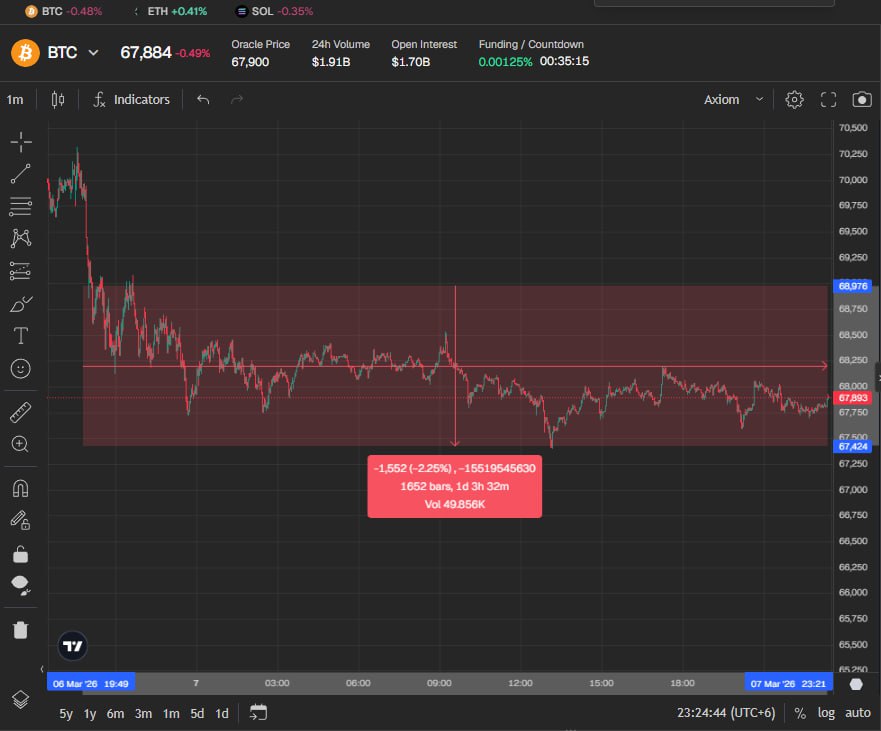This screenshot has width=881, height=731.
Task: Open the emoji icons tool
Action: pos(21,369)
